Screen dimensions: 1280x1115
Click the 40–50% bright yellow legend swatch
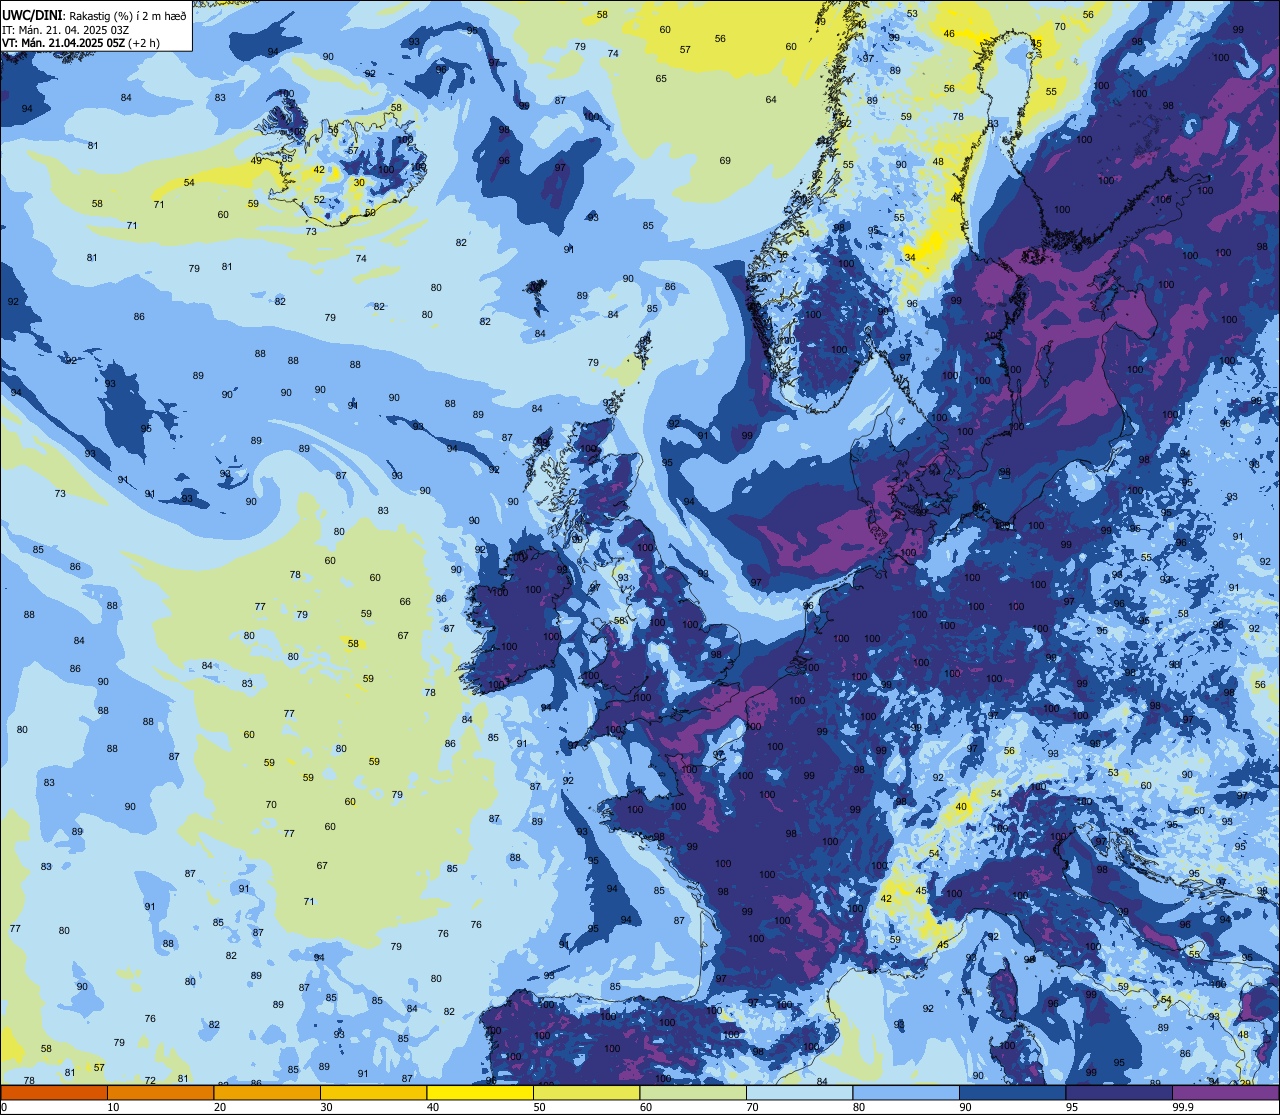click(480, 1092)
